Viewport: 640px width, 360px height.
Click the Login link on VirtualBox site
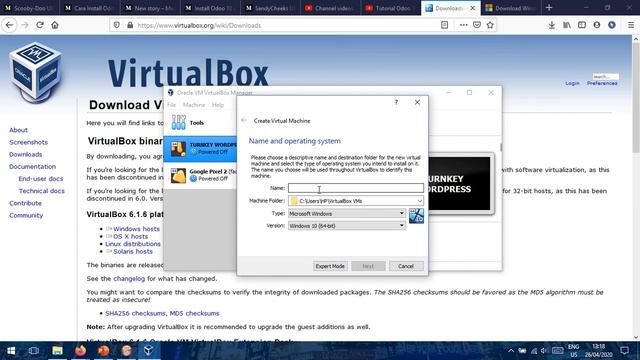click(572, 83)
